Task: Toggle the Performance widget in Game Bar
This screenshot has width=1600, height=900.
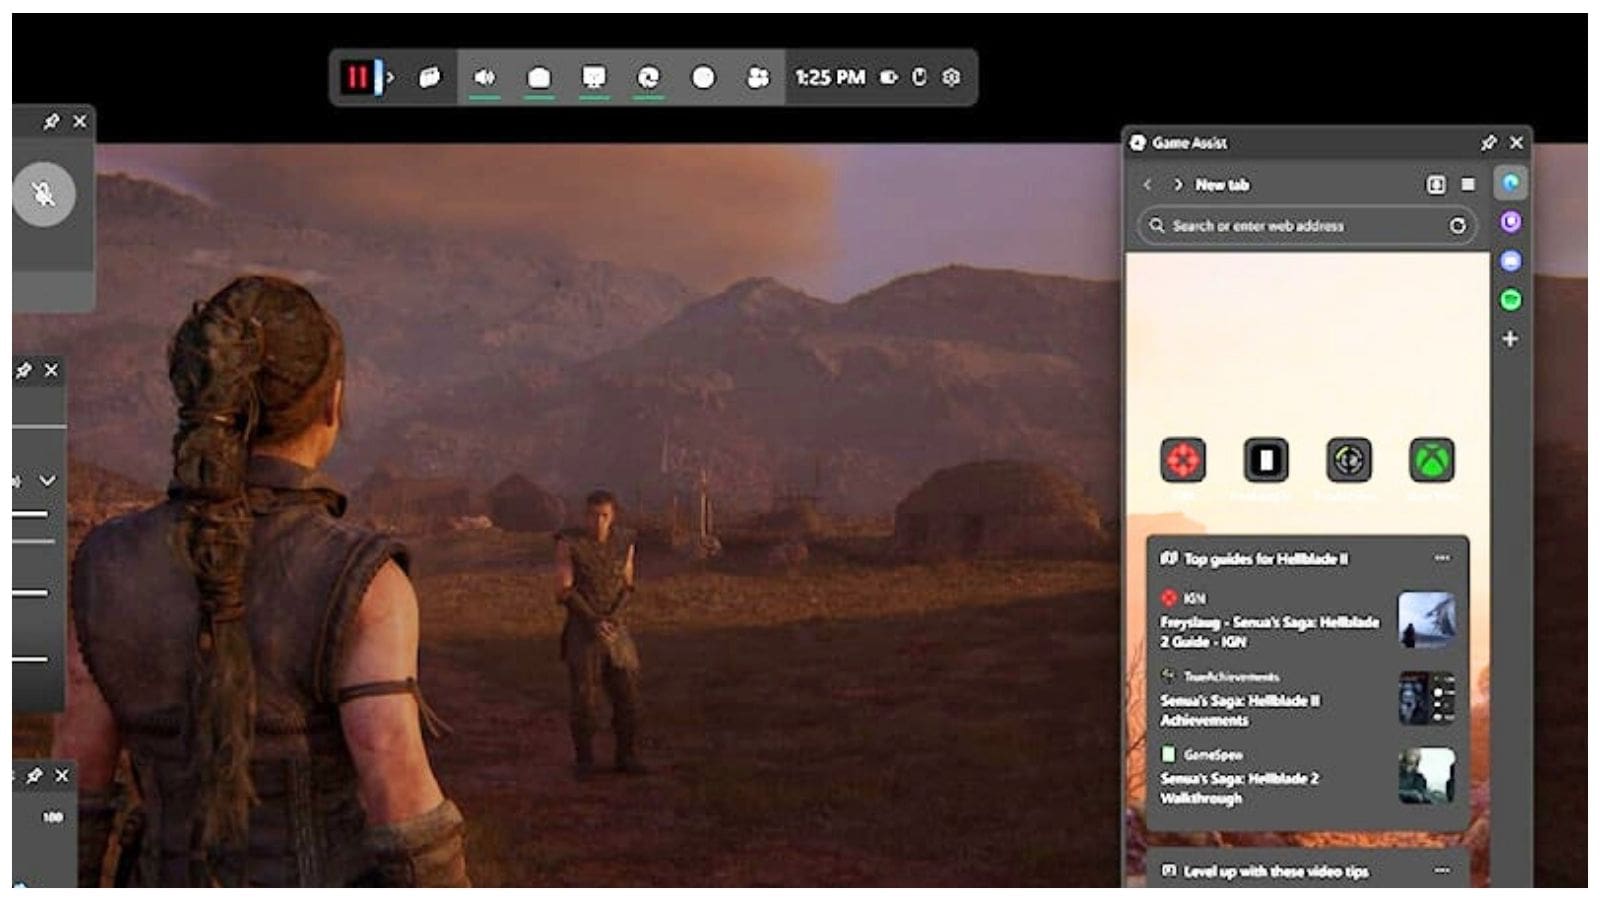Action: coord(594,77)
